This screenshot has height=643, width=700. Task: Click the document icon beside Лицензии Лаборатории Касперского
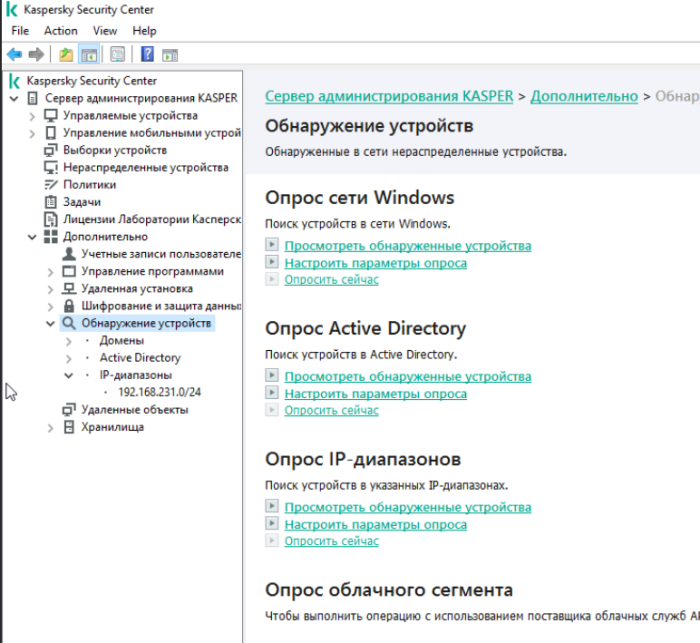(x=51, y=219)
